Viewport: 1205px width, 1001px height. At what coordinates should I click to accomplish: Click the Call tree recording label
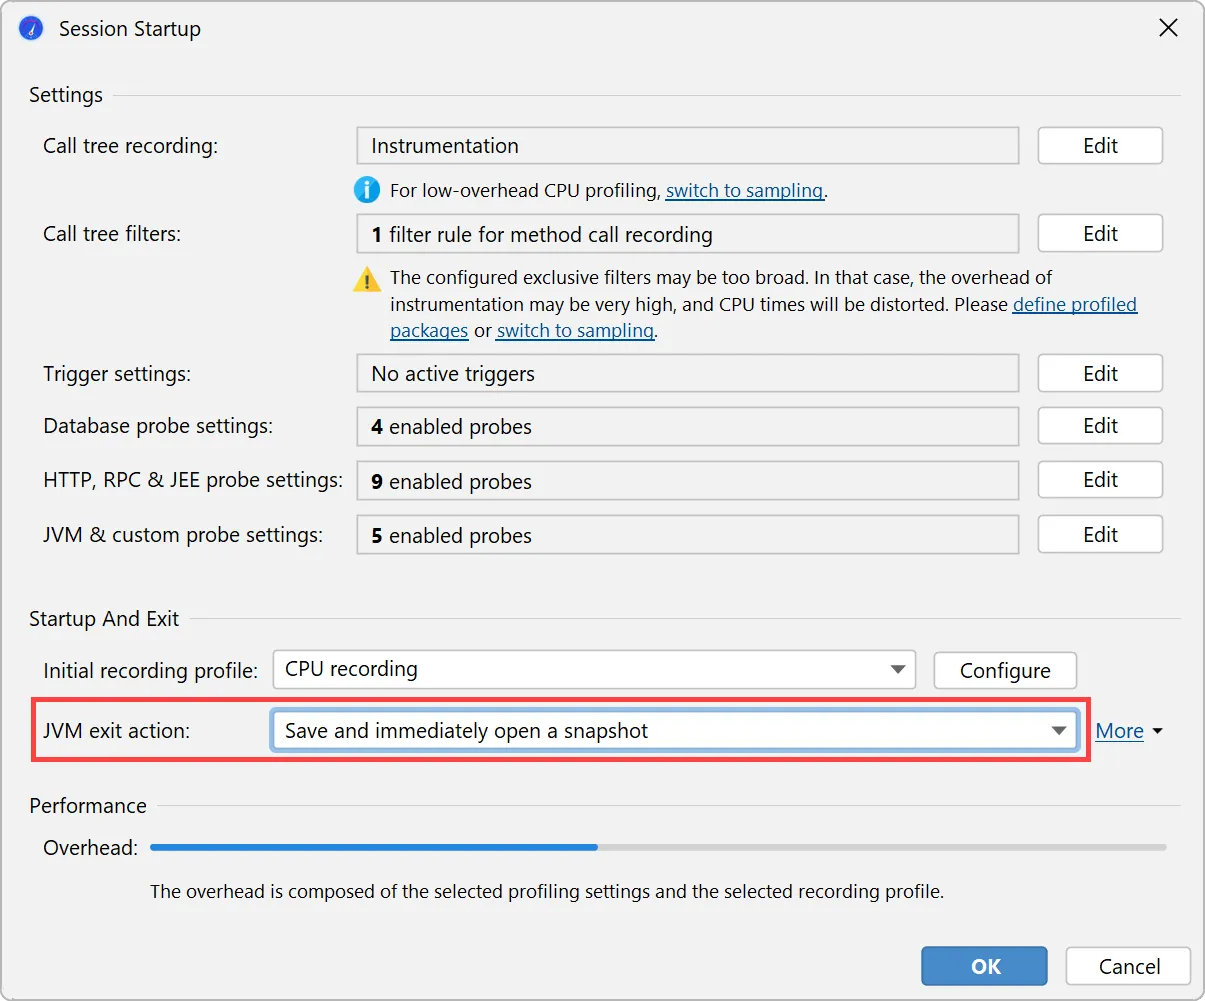point(130,146)
